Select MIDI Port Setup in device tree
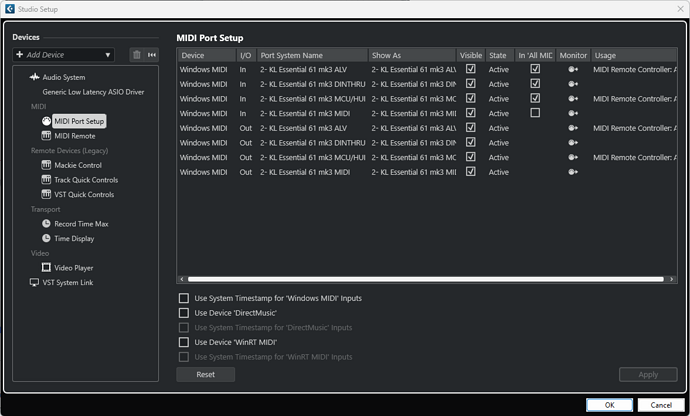 coord(79,121)
